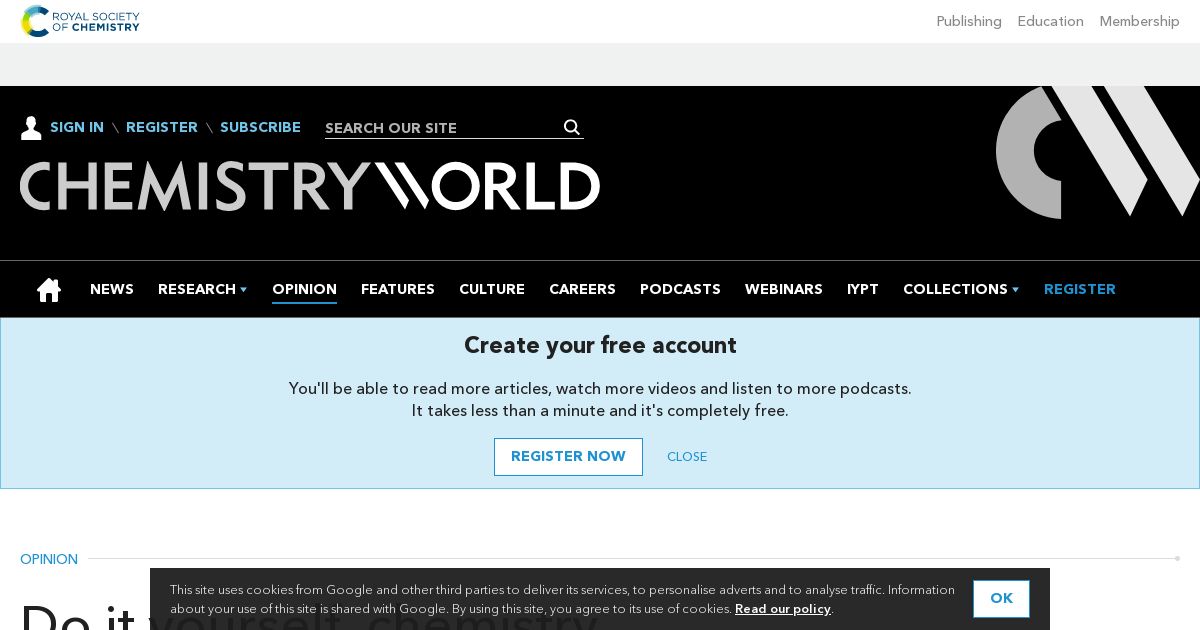Open the Features section
The image size is (1200, 630).
click(398, 289)
